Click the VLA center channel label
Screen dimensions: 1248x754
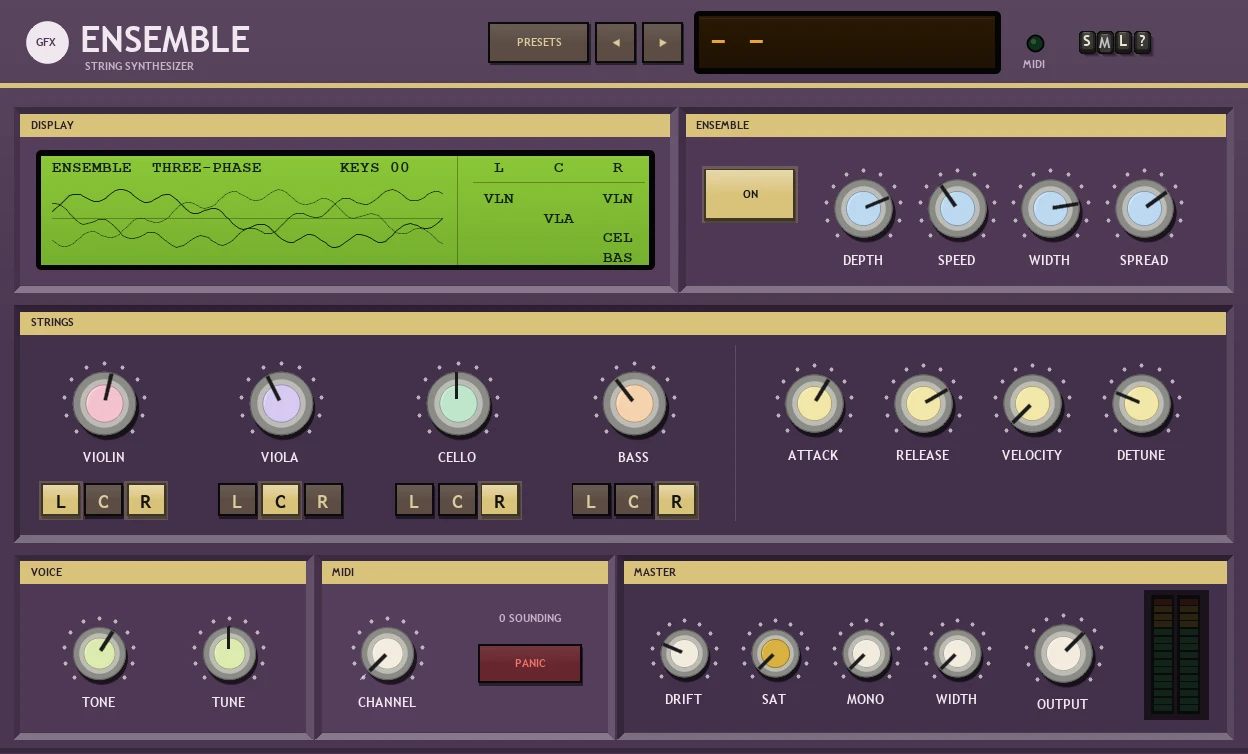(x=558, y=218)
